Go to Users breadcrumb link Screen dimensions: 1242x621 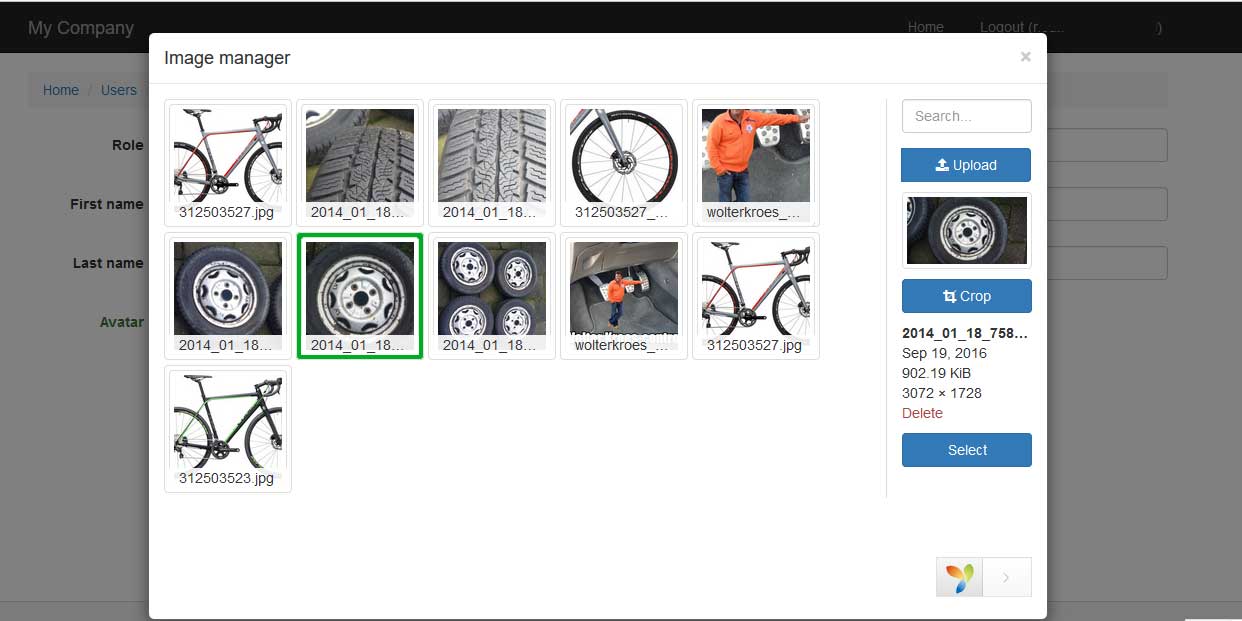click(118, 90)
